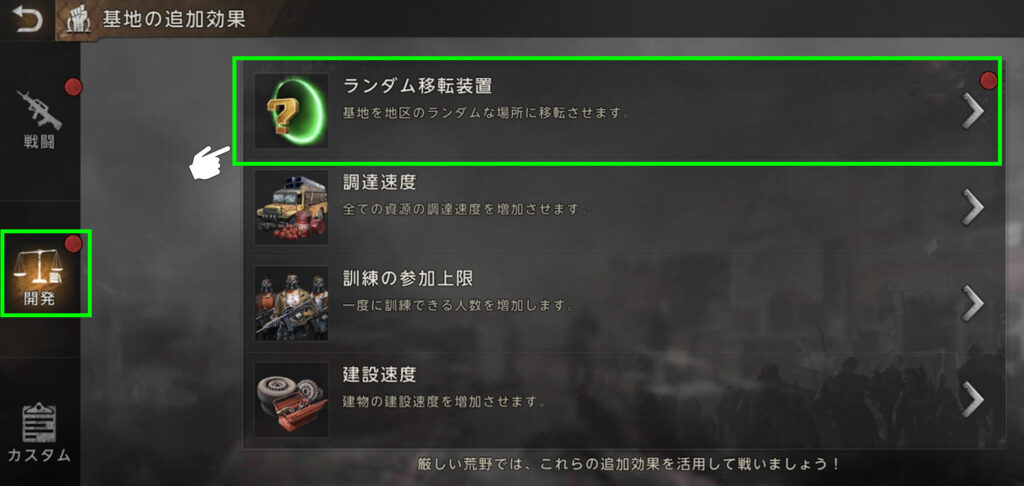This screenshot has width=1024, height=486.
Task: Tap the white pointing hand cursor
Action: point(209,162)
